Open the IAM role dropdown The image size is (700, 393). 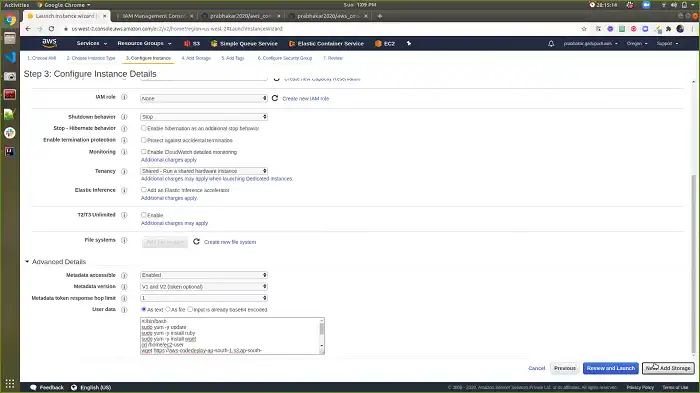tap(204, 98)
